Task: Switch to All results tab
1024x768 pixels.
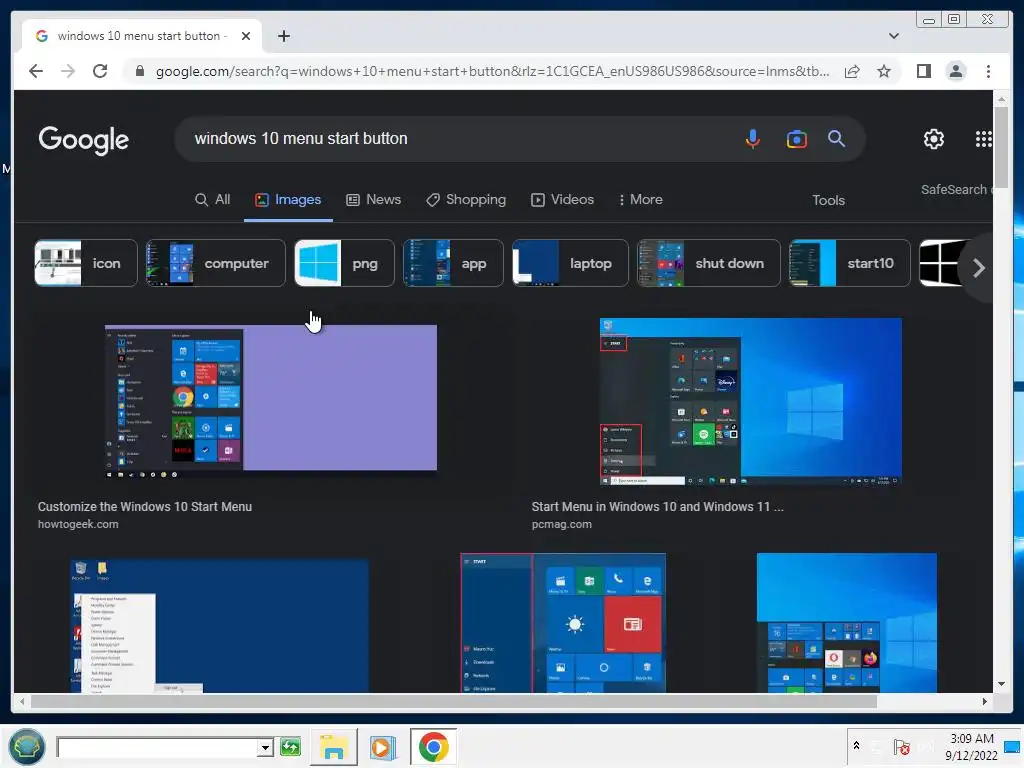Action: [213, 200]
